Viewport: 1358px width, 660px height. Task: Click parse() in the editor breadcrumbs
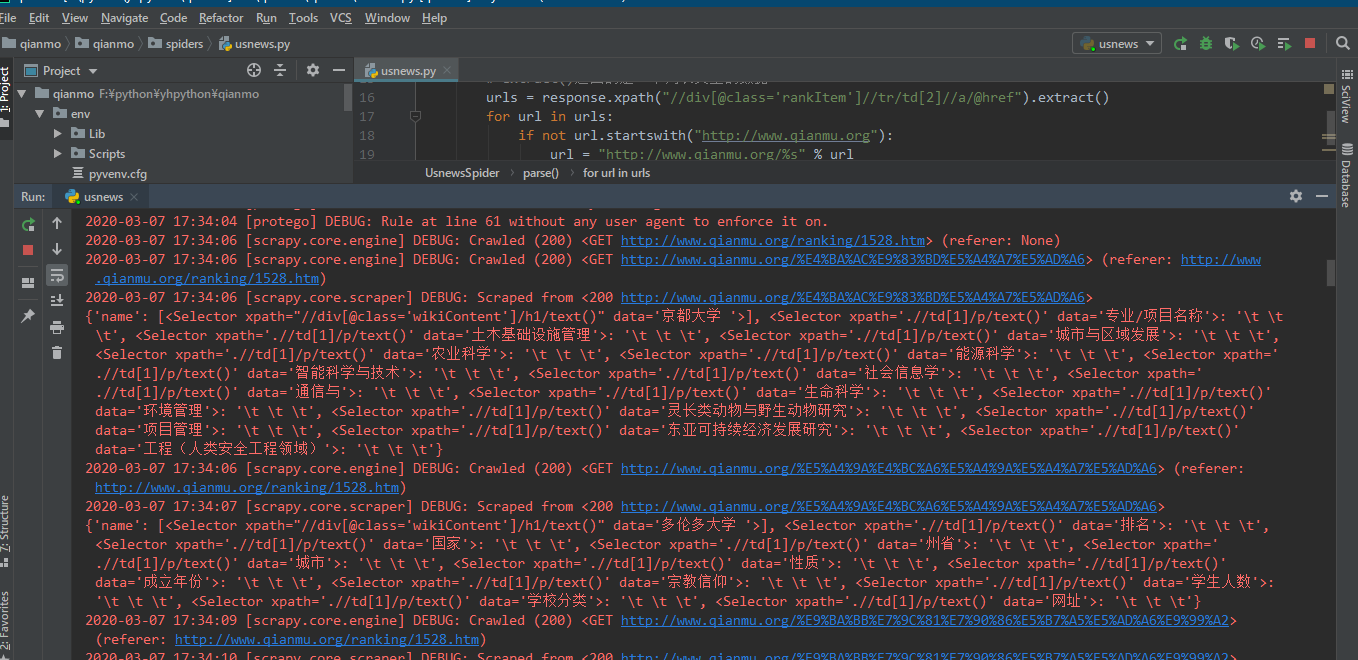tap(541, 173)
